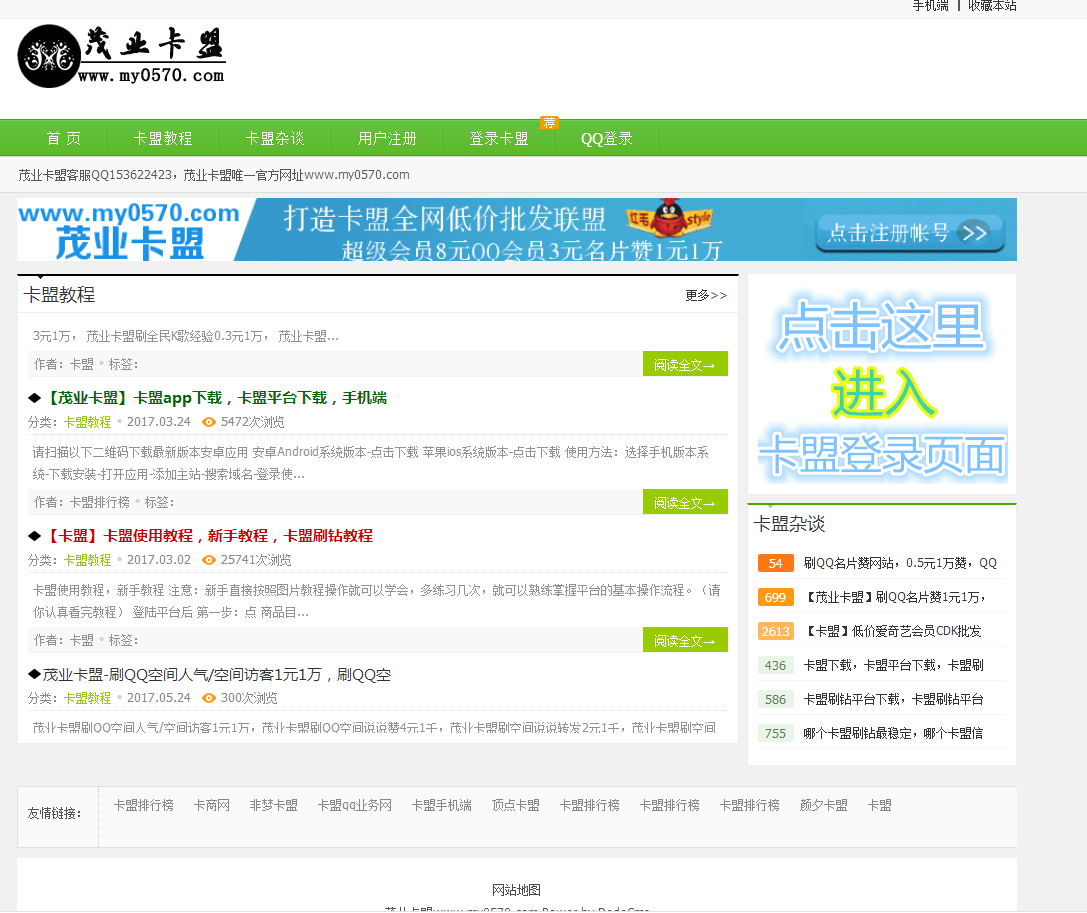Open the QQ登录 menu item
Screen dimensions: 1087x913
click(606, 138)
